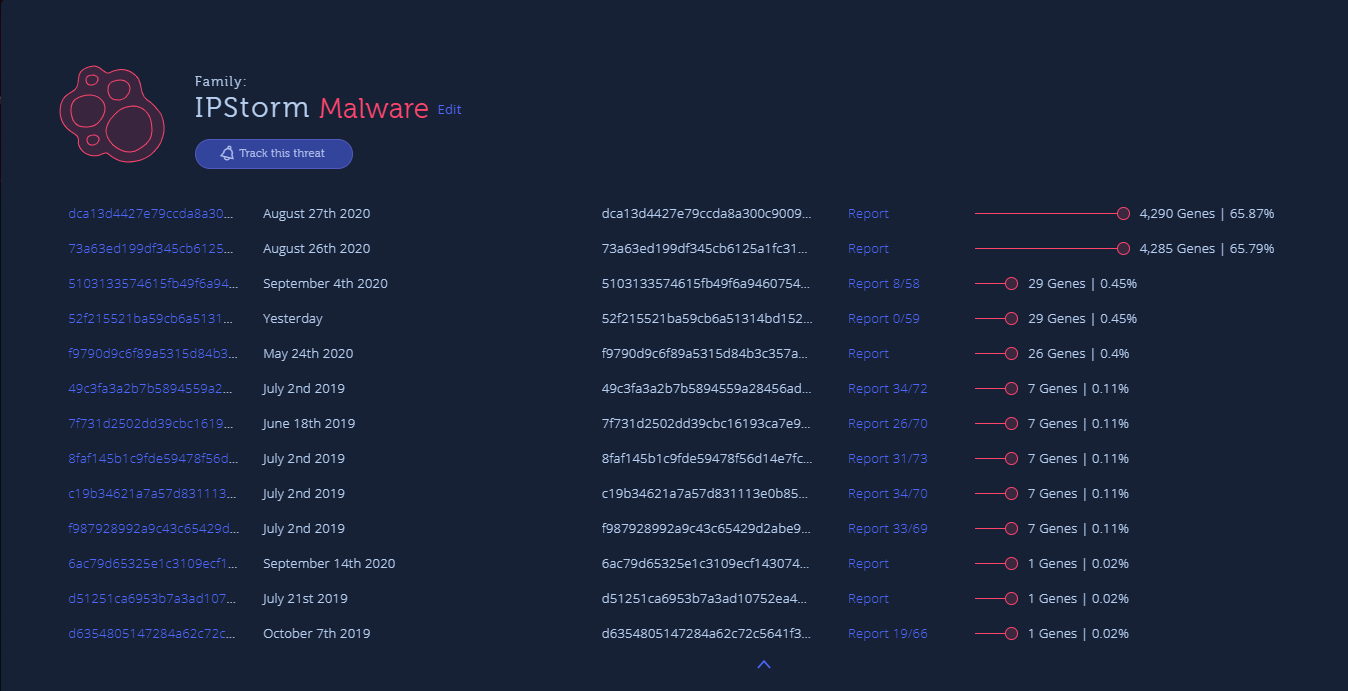
Task: Open the 73a63ed199df345cb6125 hash link
Action: coord(152,249)
